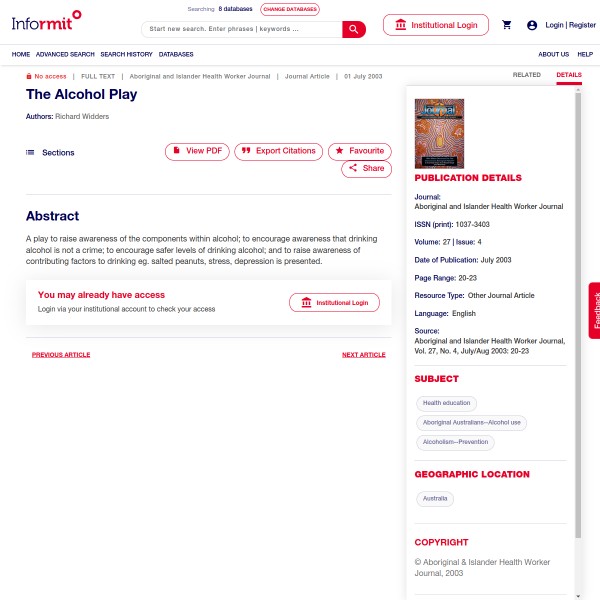The height and width of the screenshot is (600, 600).
Task: Click header Institutional Login button
Action: pyautogui.click(x=436, y=25)
